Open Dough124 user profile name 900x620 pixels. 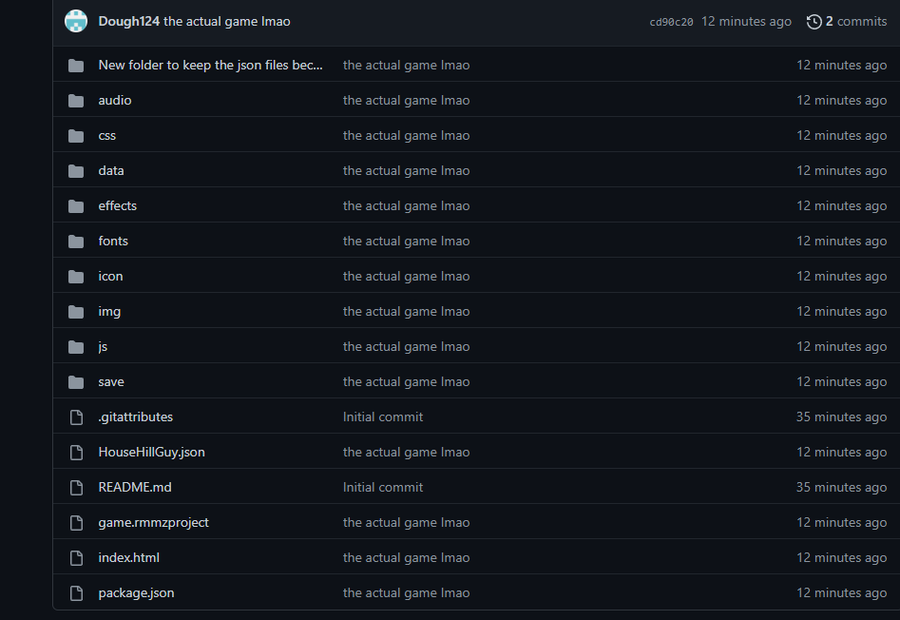[129, 21]
